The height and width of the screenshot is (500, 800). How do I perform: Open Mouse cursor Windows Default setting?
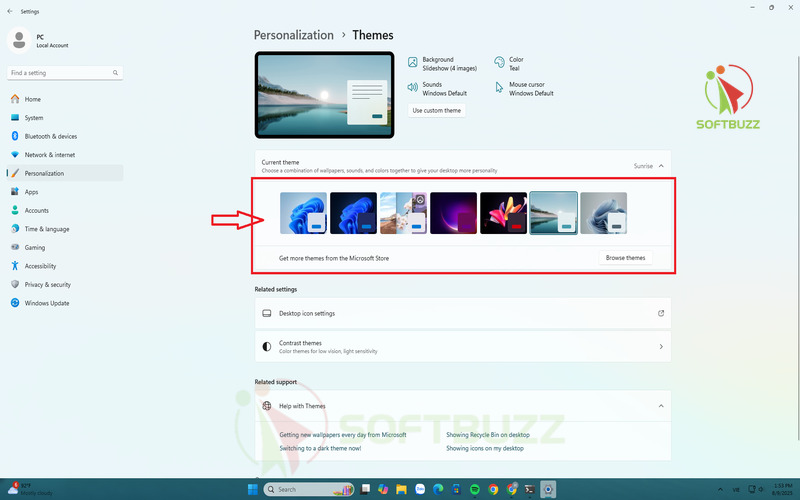(x=524, y=89)
